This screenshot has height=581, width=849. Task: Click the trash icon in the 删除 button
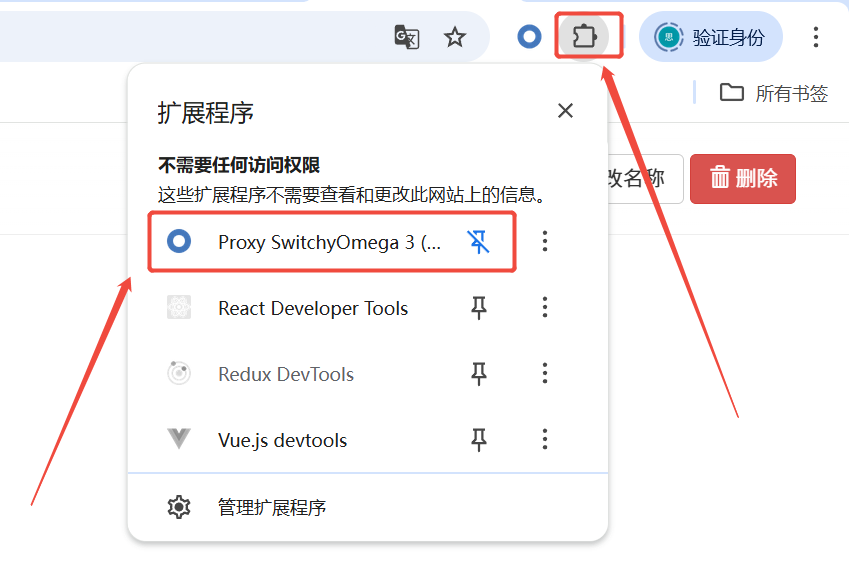(720, 178)
